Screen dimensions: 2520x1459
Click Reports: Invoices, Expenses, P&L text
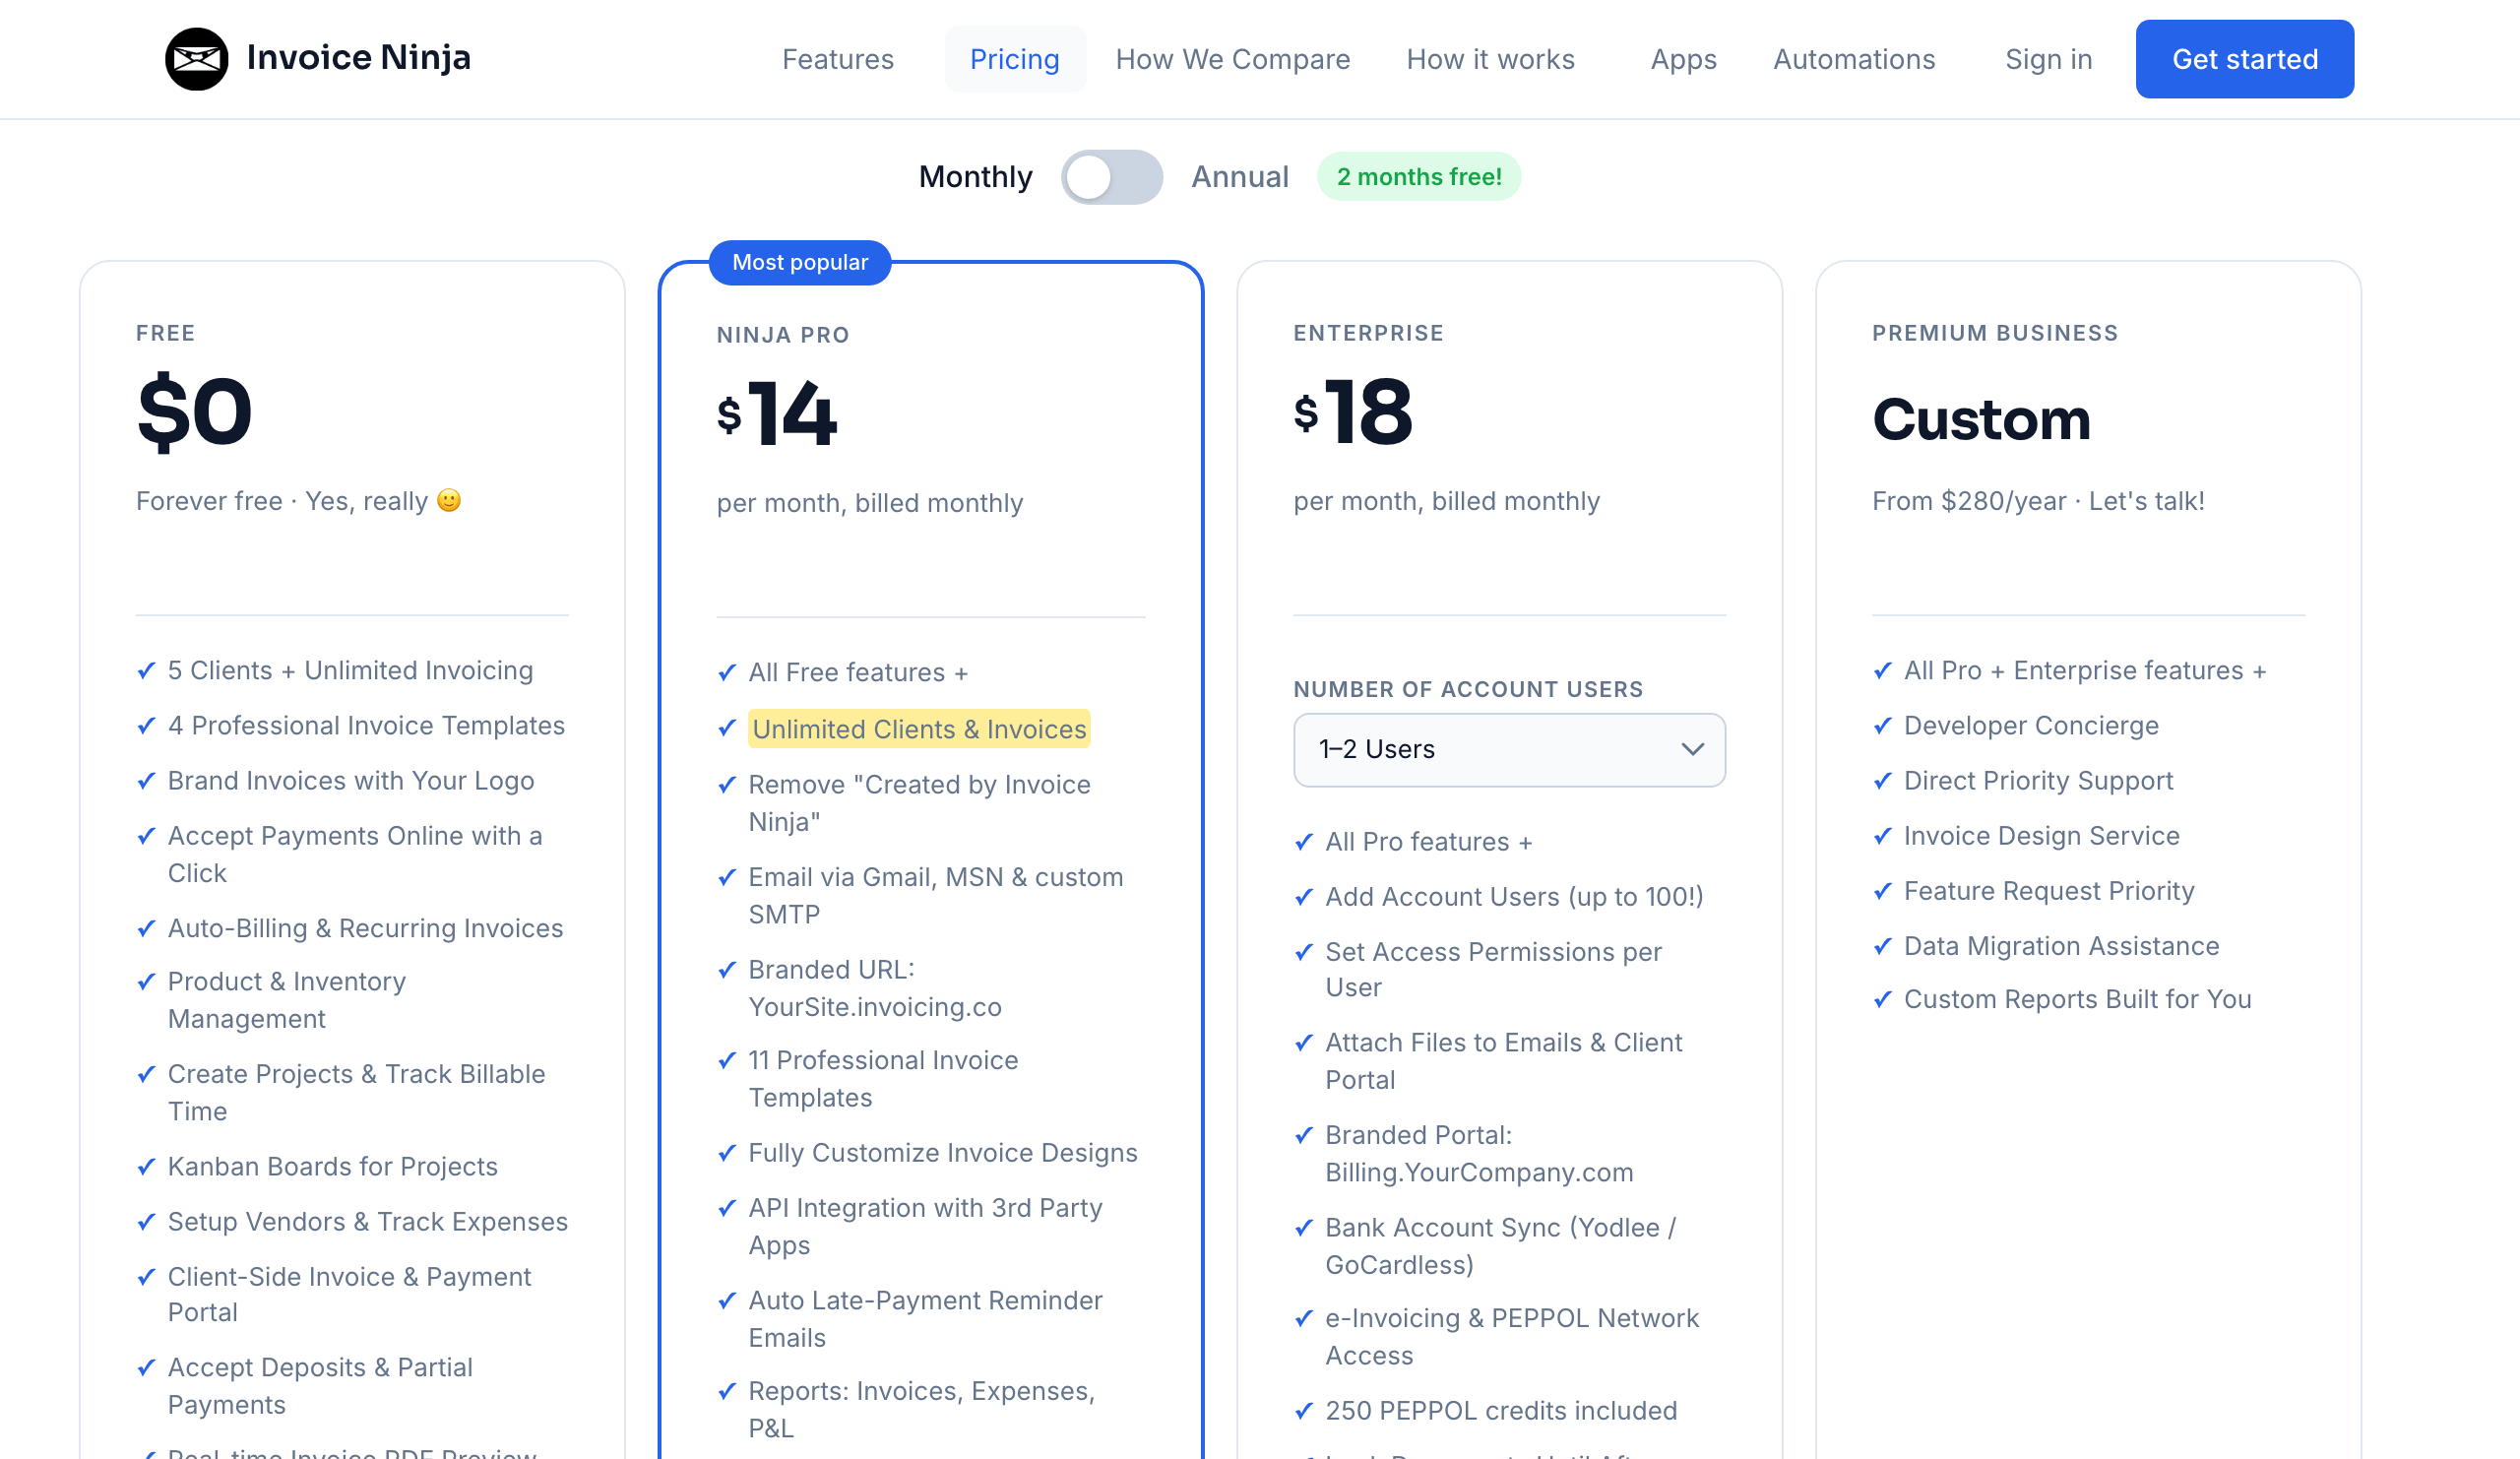tap(922, 1409)
